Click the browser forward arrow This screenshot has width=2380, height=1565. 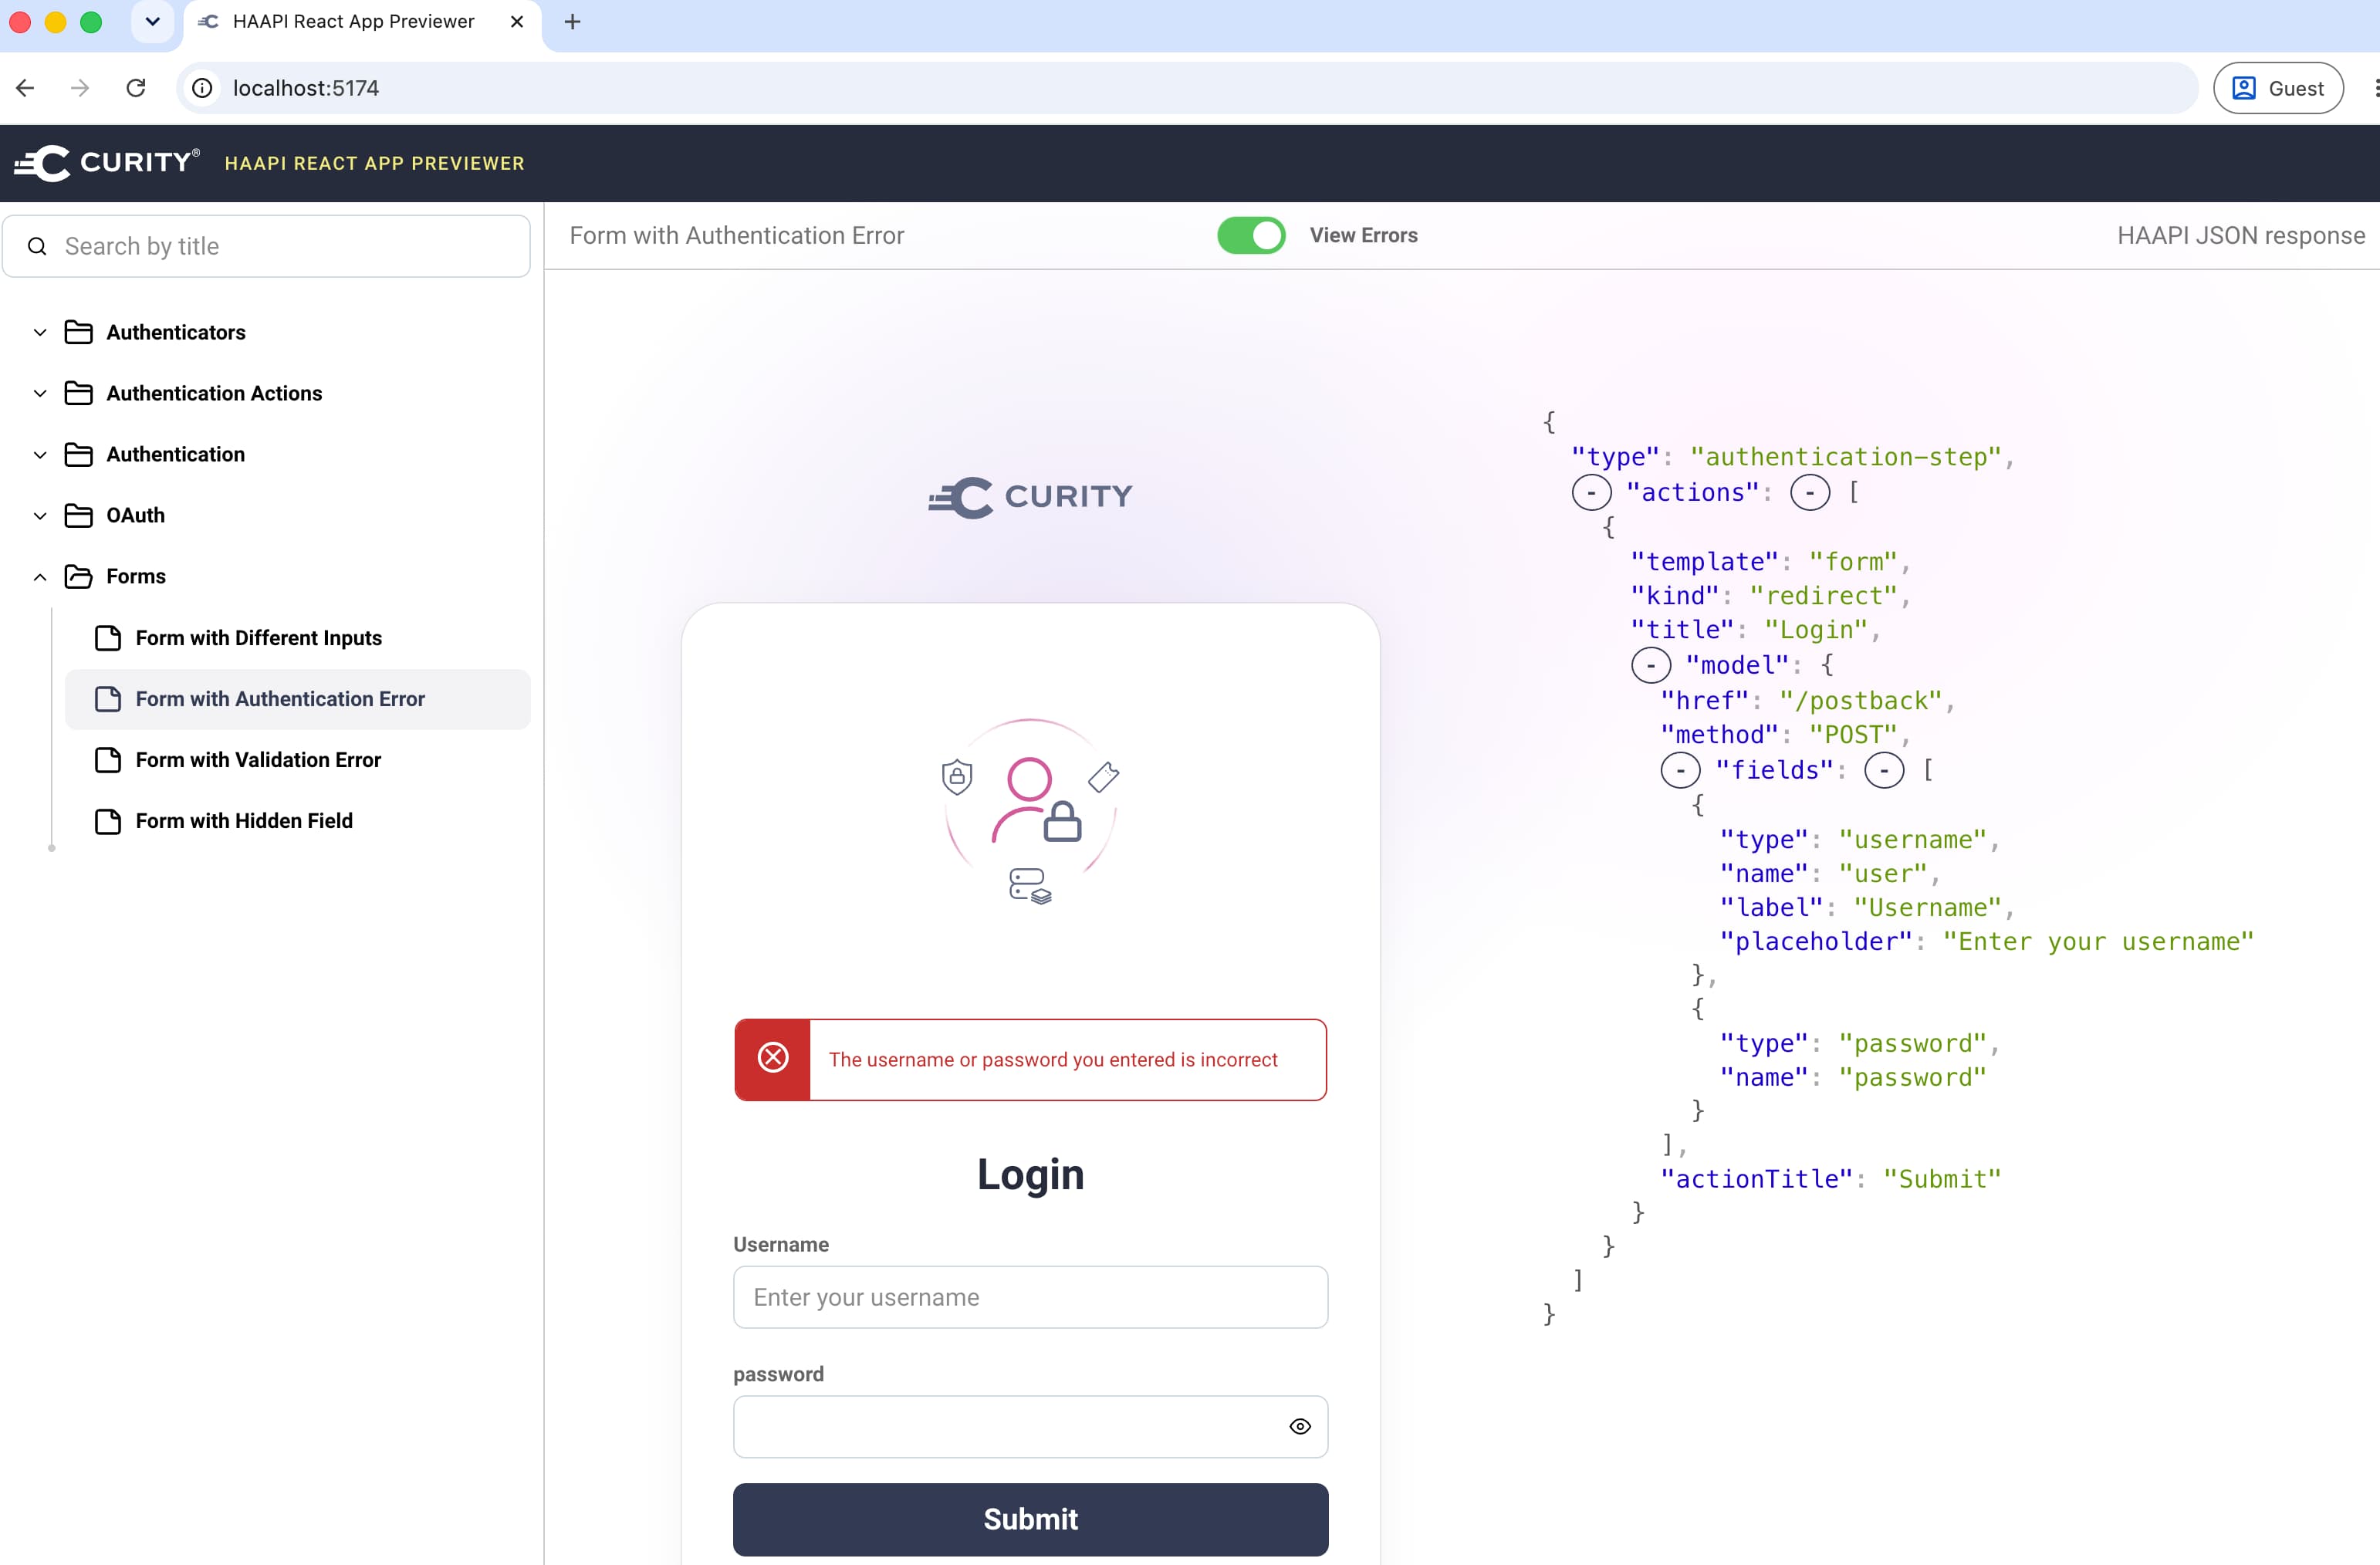(x=80, y=88)
